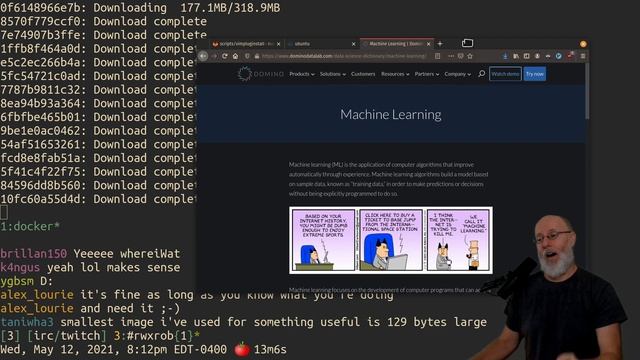The height and width of the screenshot is (360, 640).
Task: Close the ubuntu tab
Action: pyautogui.click(x=353, y=44)
